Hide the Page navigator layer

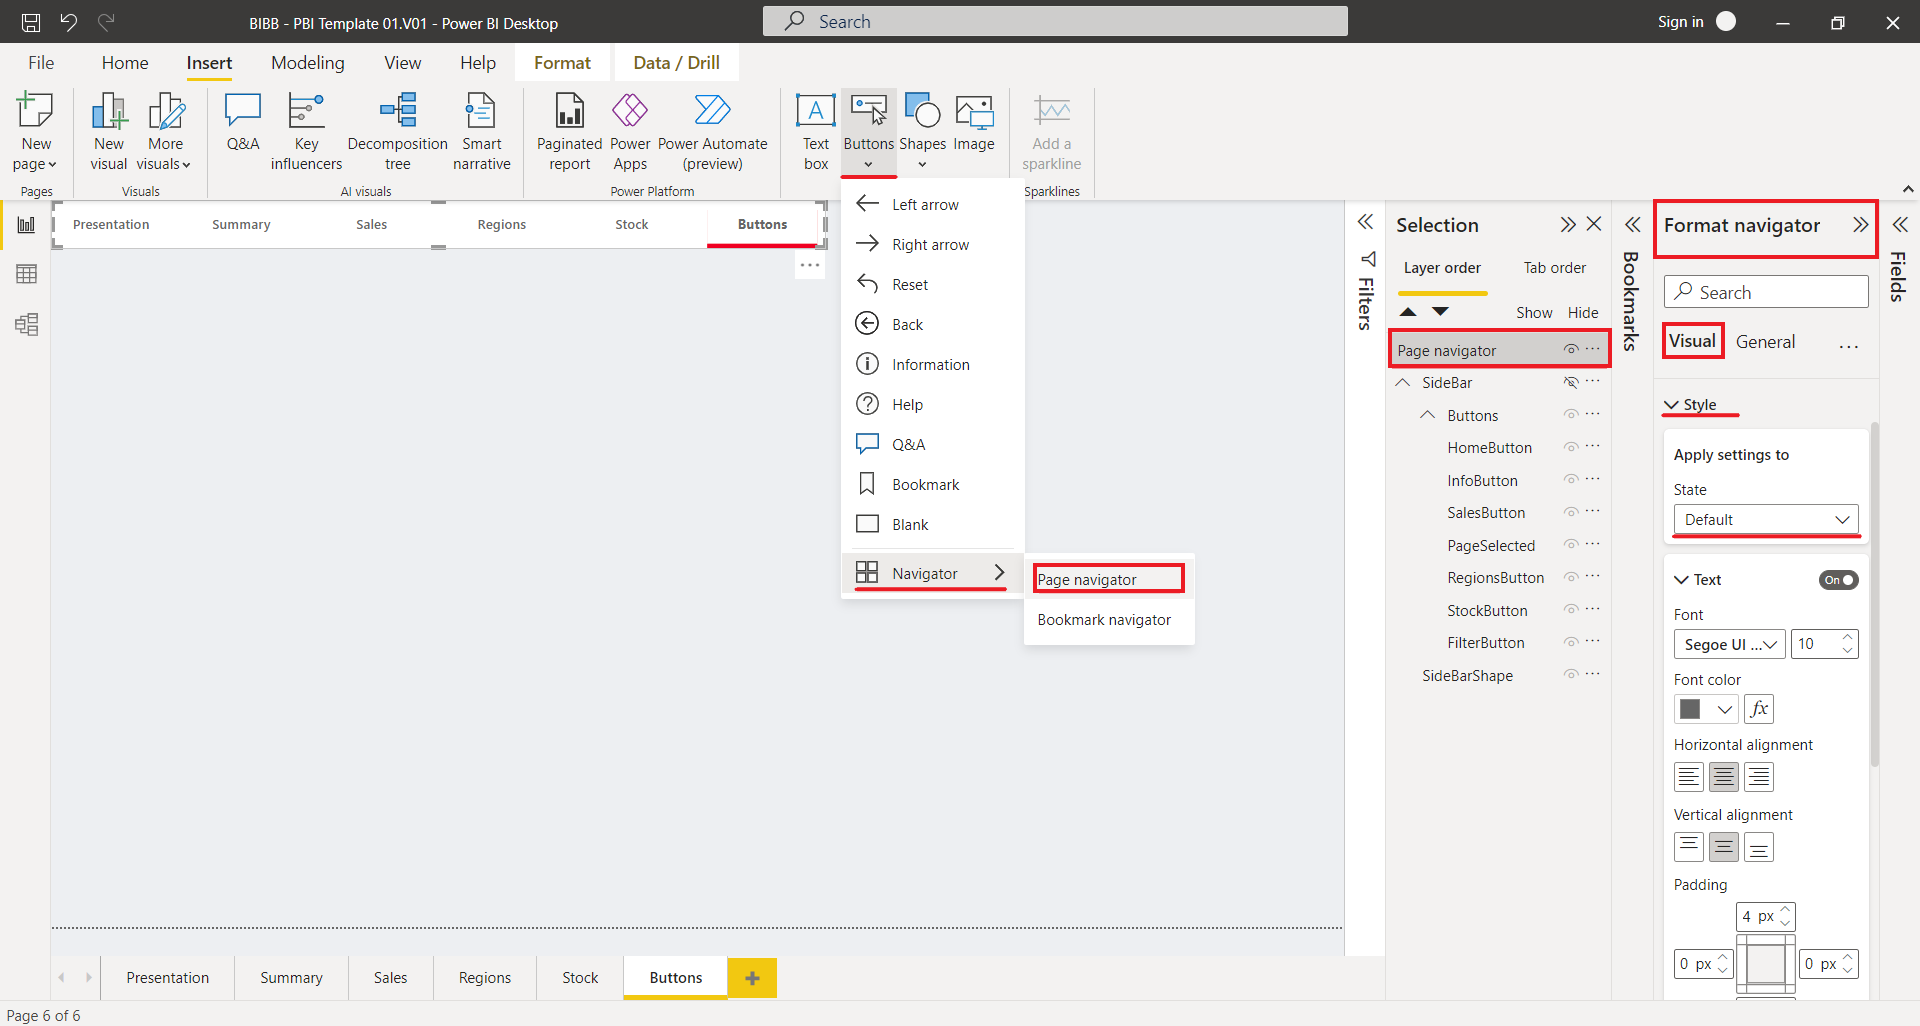coord(1570,348)
